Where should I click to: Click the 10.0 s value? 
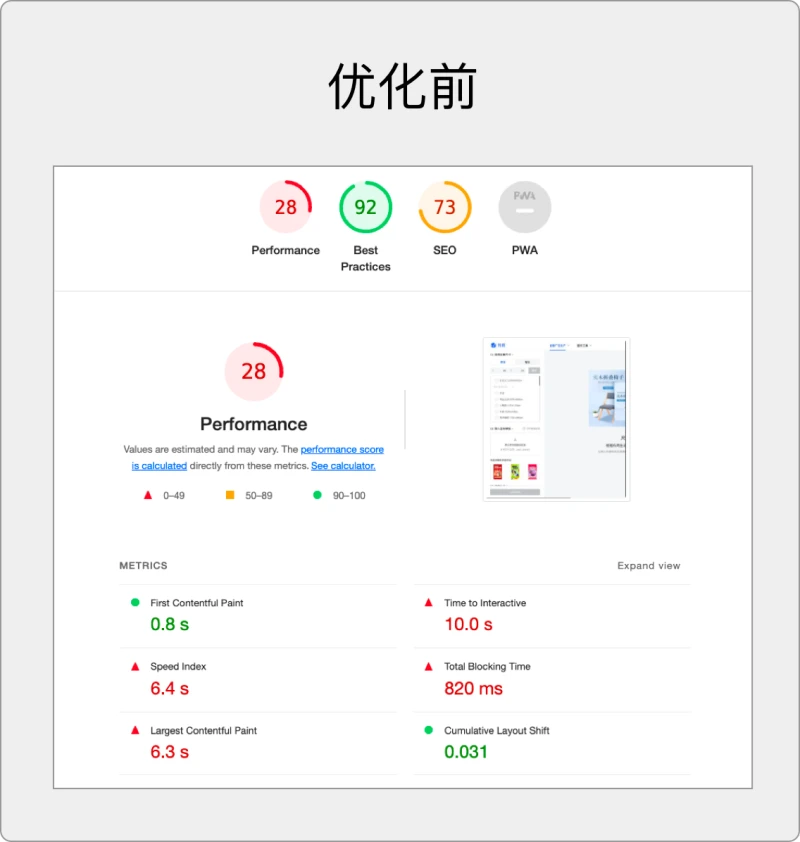point(468,624)
